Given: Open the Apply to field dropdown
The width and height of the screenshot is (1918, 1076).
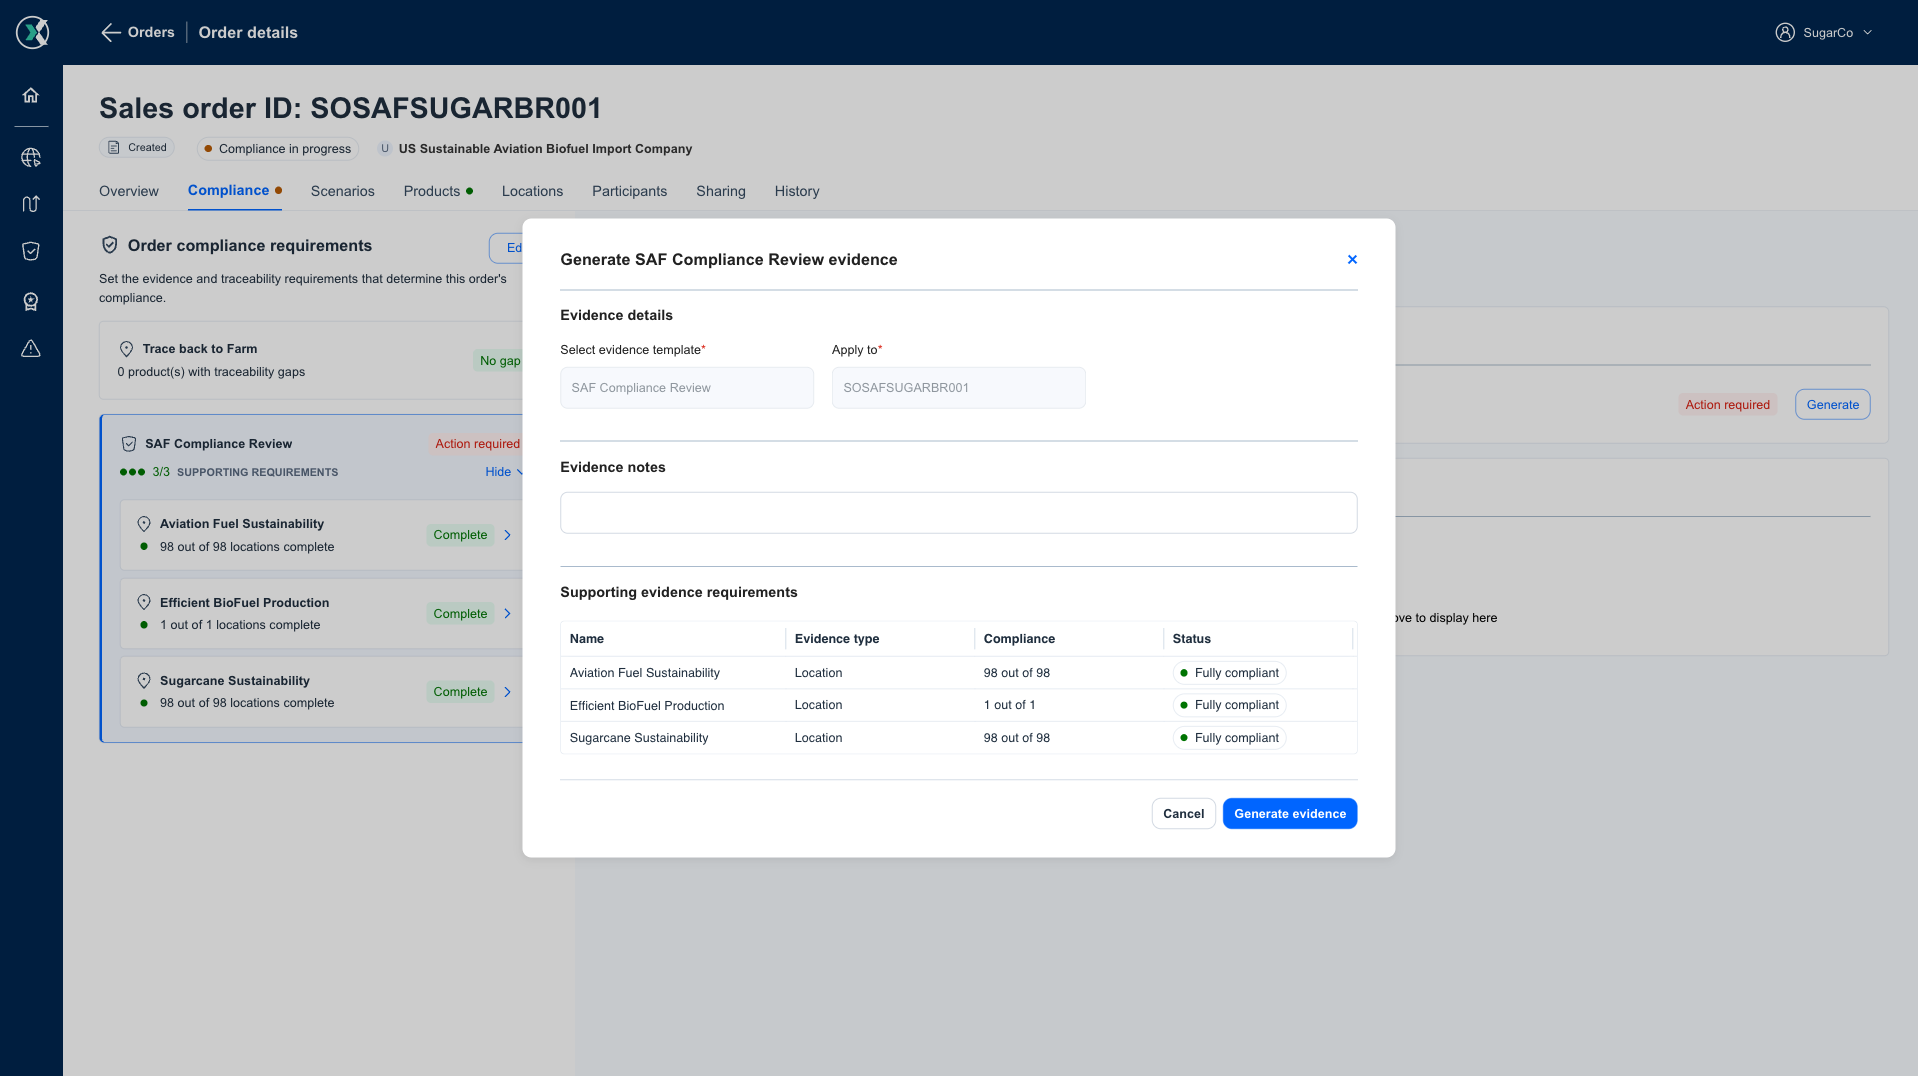Looking at the screenshot, I should [x=959, y=388].
